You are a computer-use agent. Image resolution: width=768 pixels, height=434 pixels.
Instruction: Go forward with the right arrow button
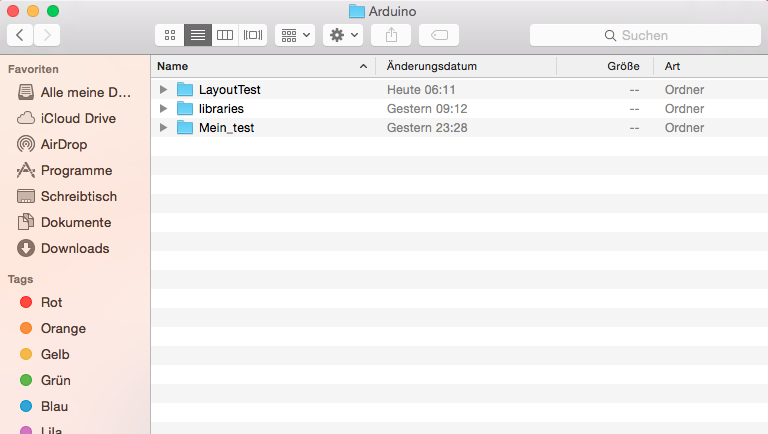click(47, 35)
